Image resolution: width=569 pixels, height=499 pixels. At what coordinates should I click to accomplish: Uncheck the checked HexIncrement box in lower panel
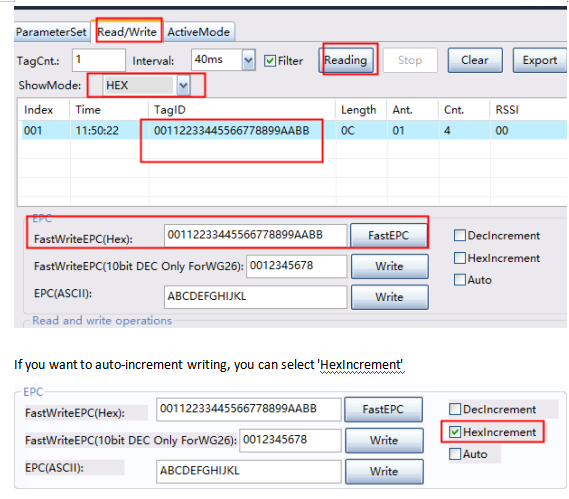tap(455, 432)
